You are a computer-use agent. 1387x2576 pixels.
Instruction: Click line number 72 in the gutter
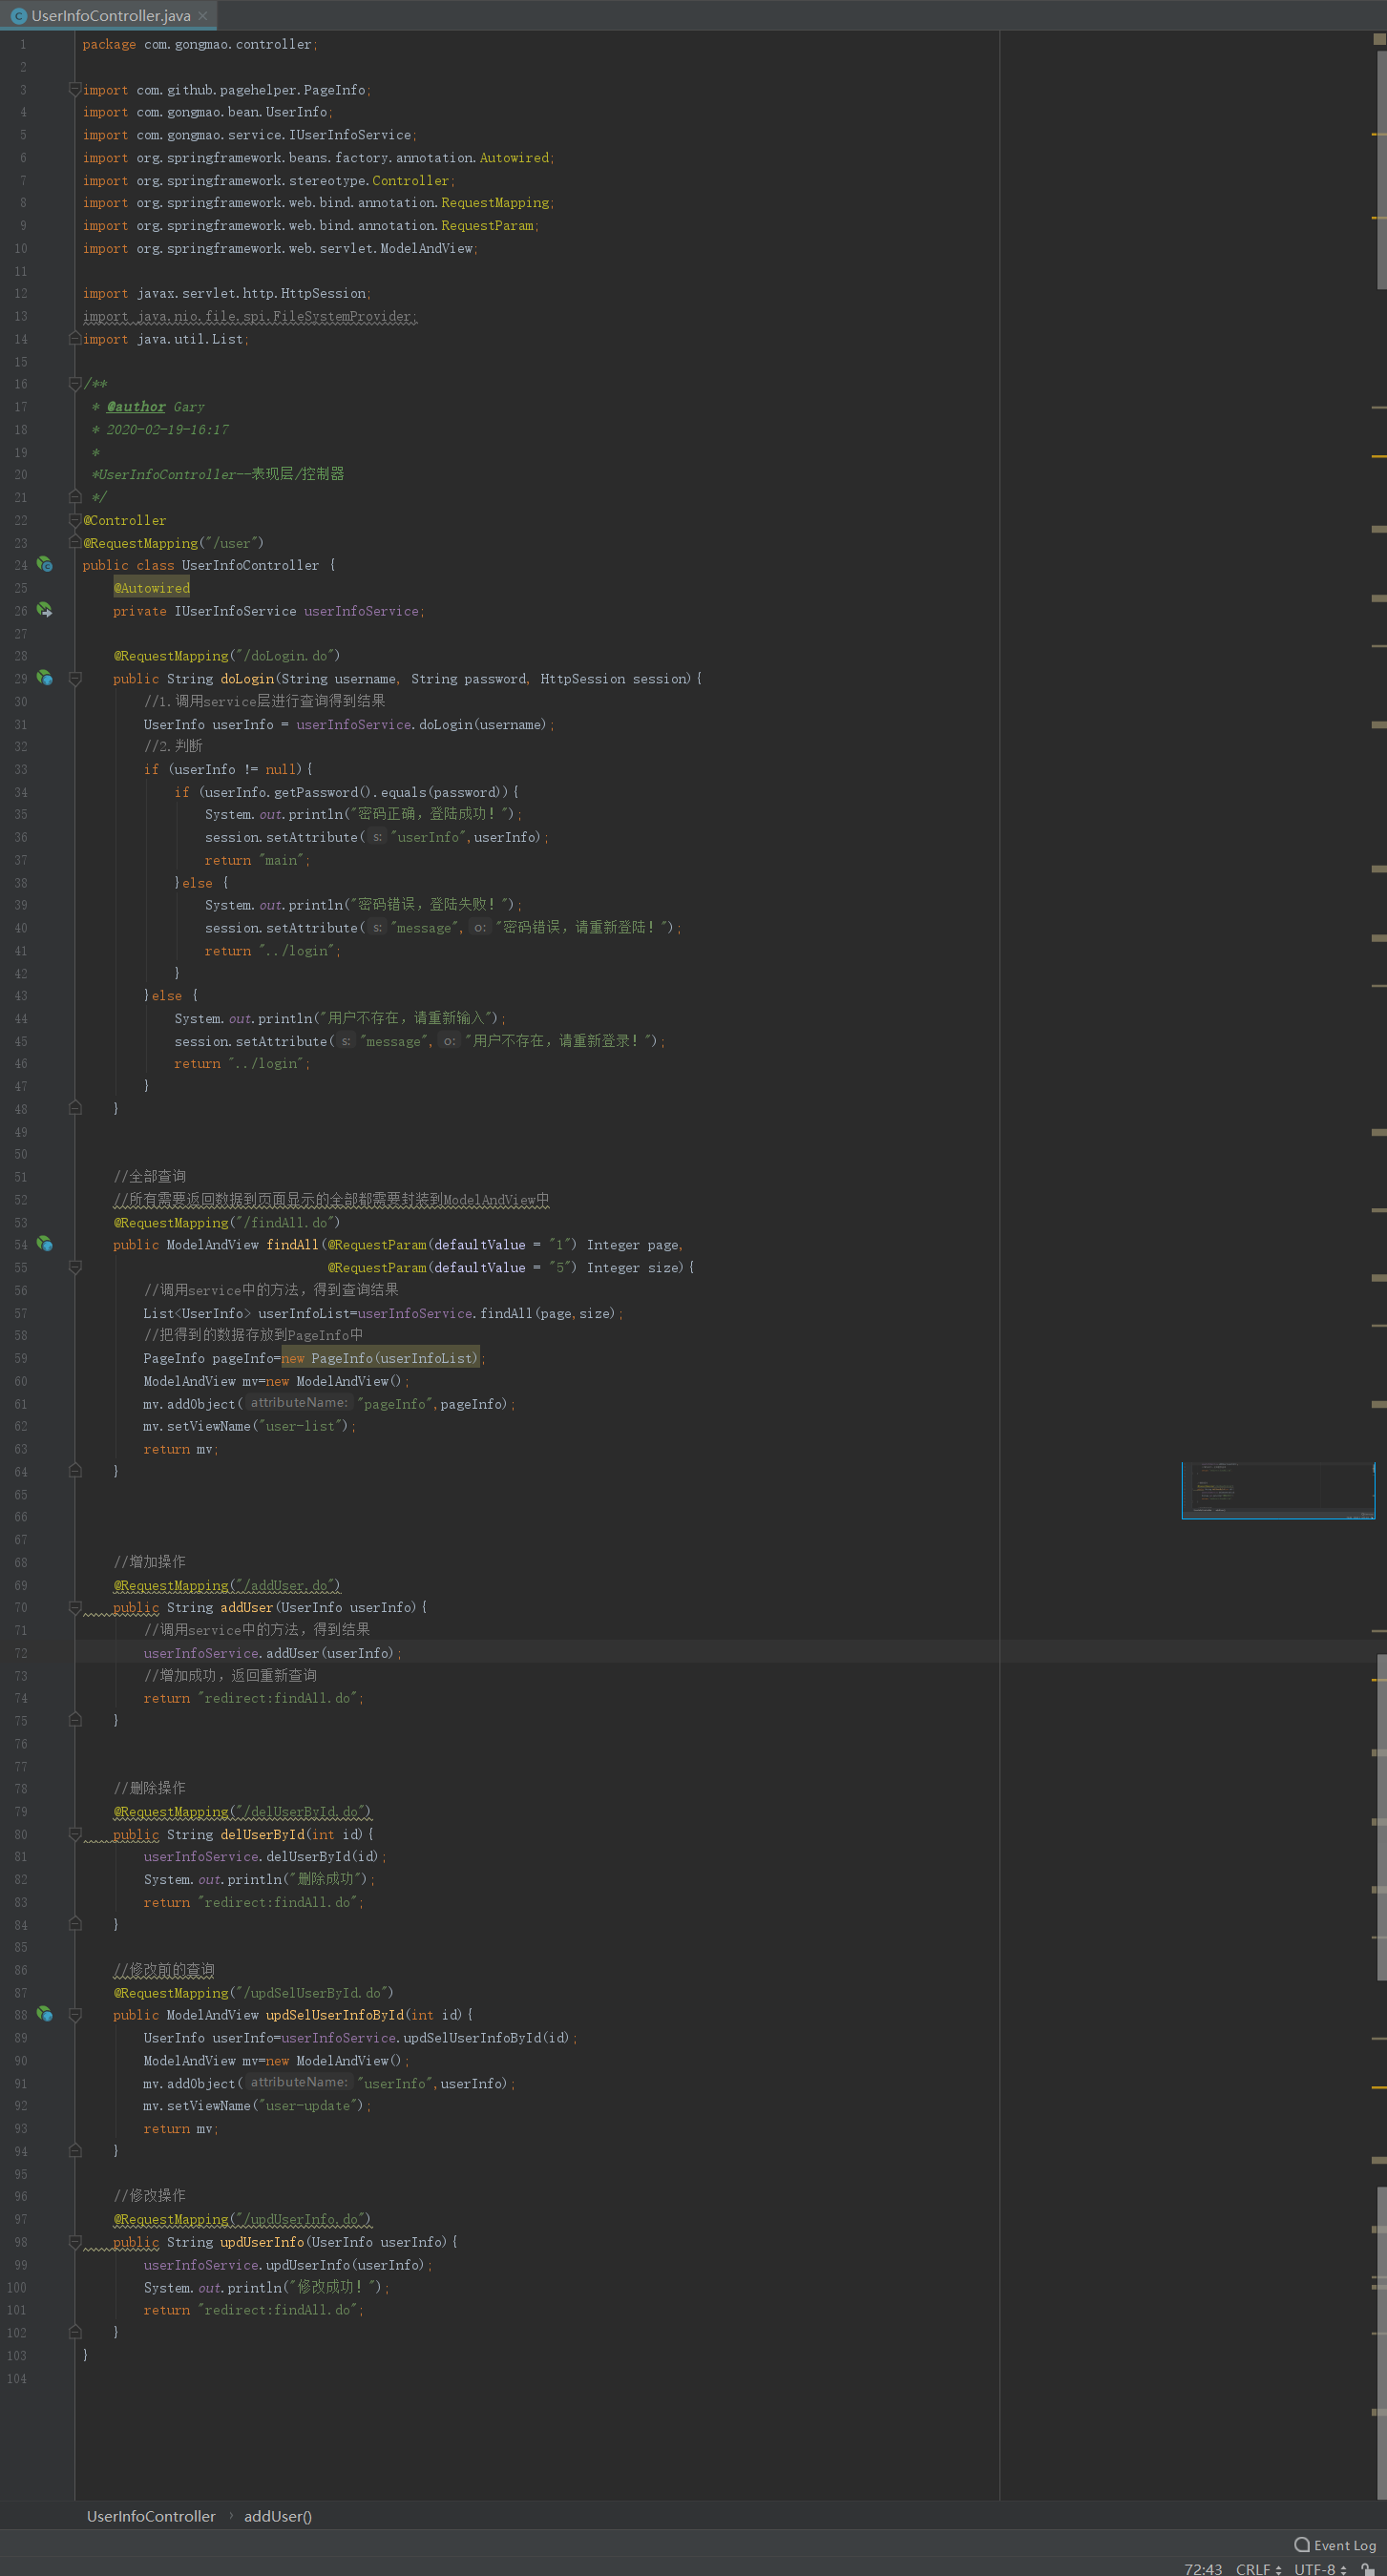[x=21, y=1653]
